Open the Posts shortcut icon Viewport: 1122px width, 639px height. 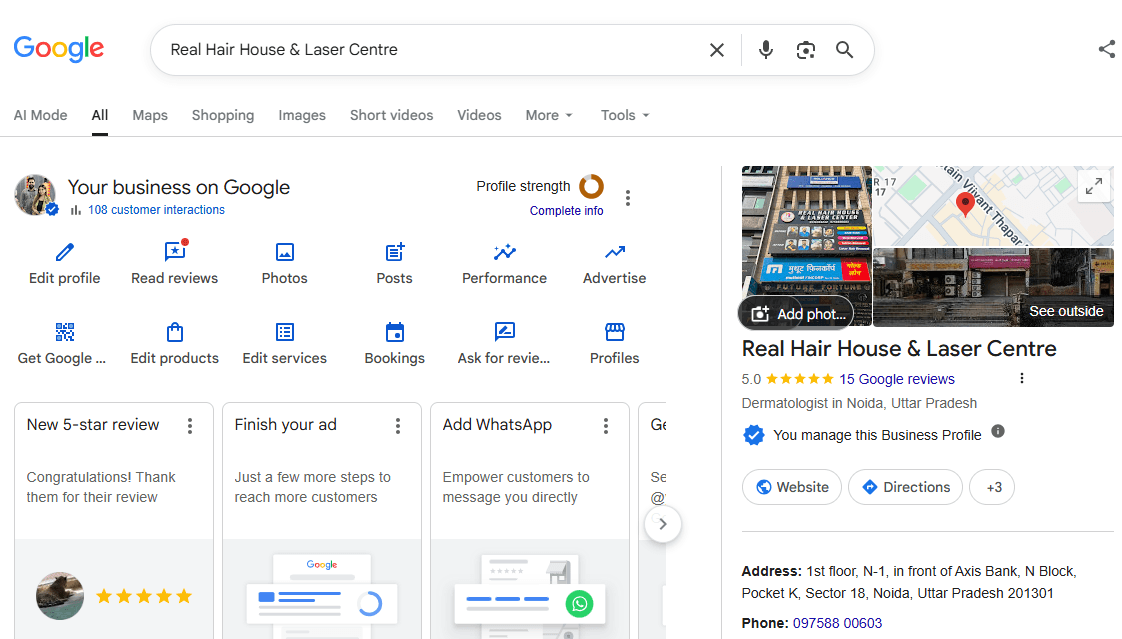pyautogui.click(x=395, y=252)
